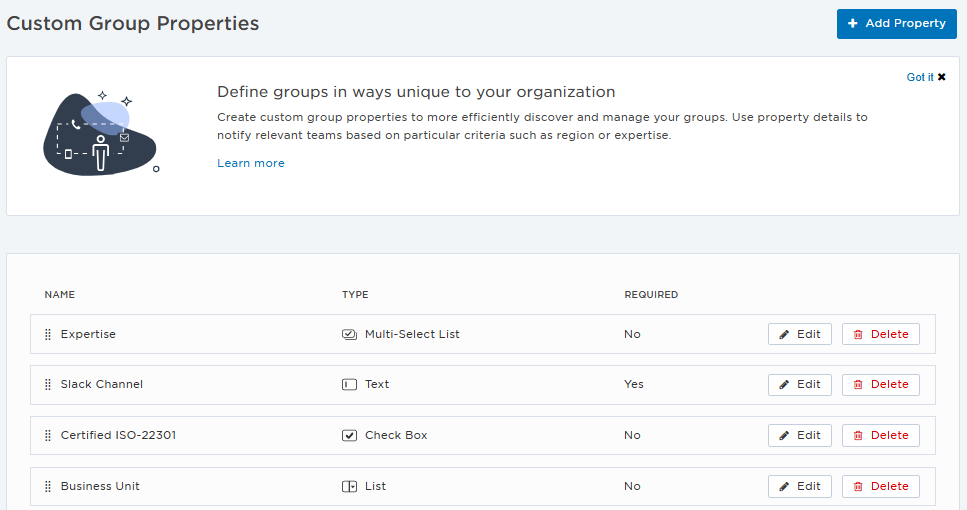Click the Add Property button
Screen dimensions: 967x510
[x=896, y=24]
